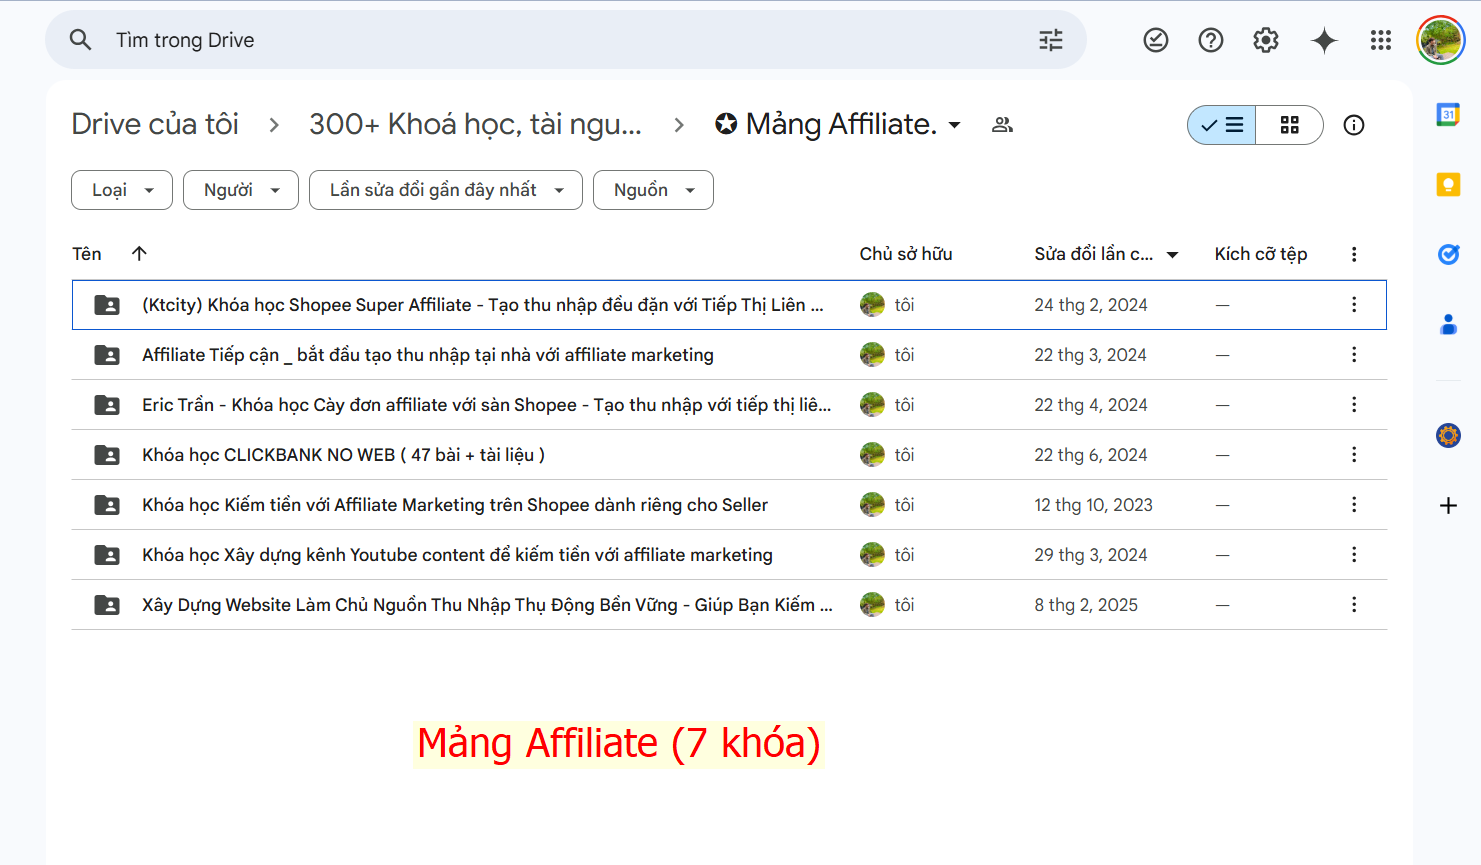The image size is (1481, 865).
Task: Switch to list layout view
Action: click(x=1222, y=125)
